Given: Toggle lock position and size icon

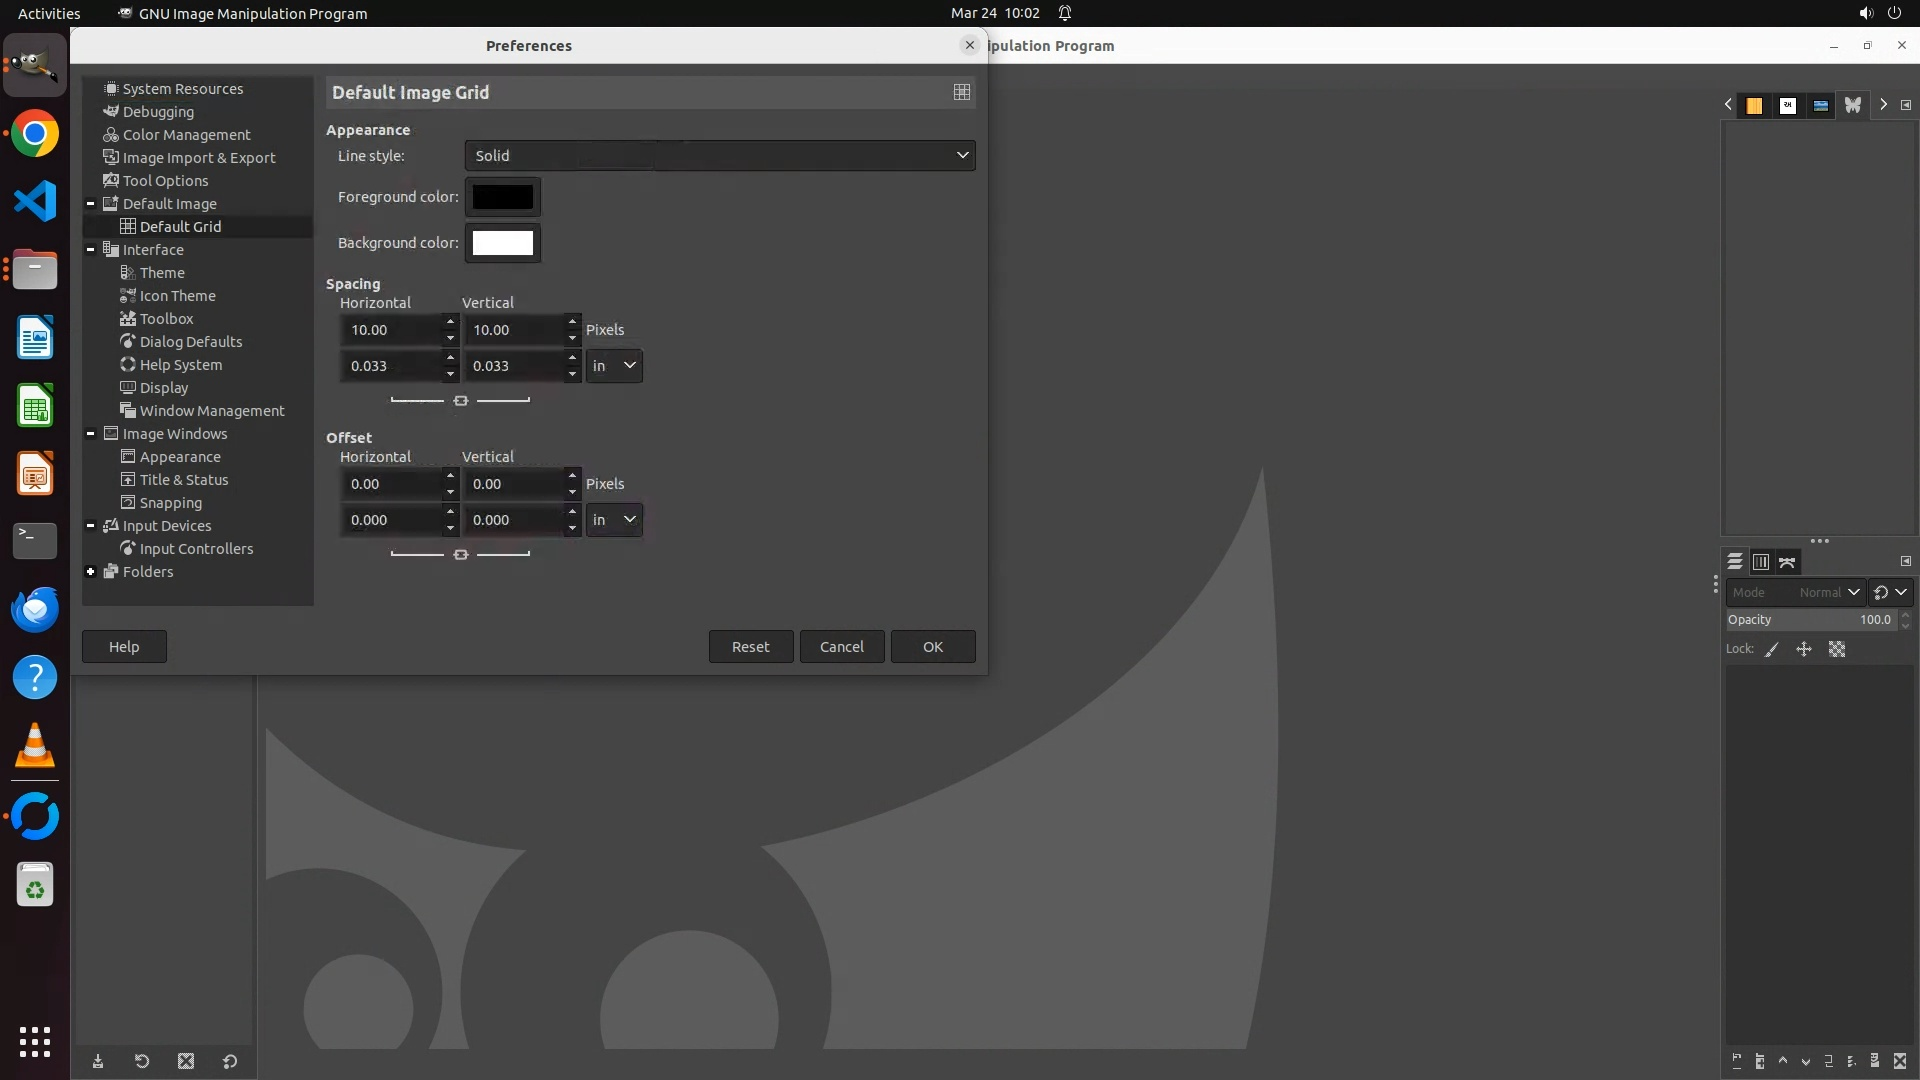Looking at the screenshot, I should [1804, 649].
